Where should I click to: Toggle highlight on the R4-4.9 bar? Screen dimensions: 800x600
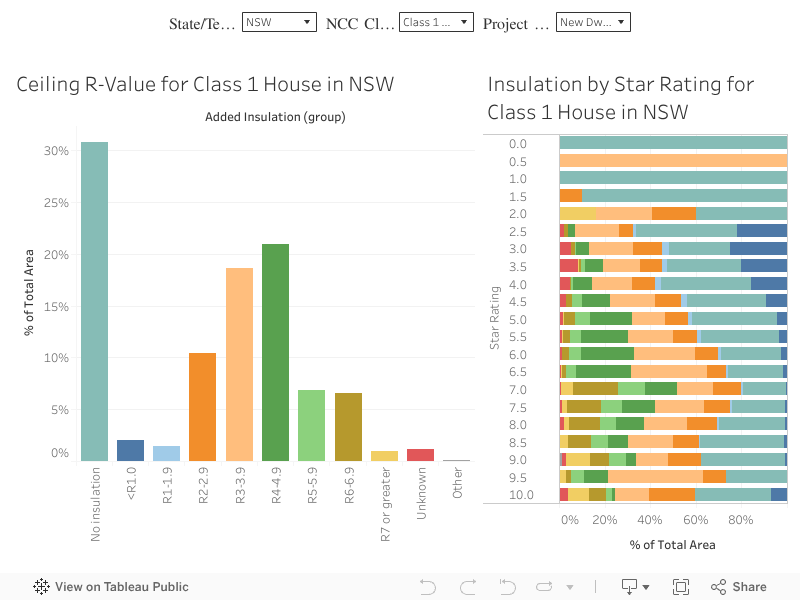pyautogui.click(x=276, y=350)
